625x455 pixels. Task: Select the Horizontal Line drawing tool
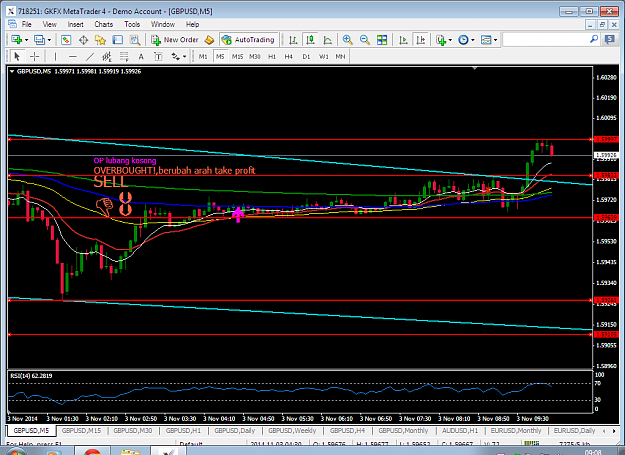(x=73, y=57)
